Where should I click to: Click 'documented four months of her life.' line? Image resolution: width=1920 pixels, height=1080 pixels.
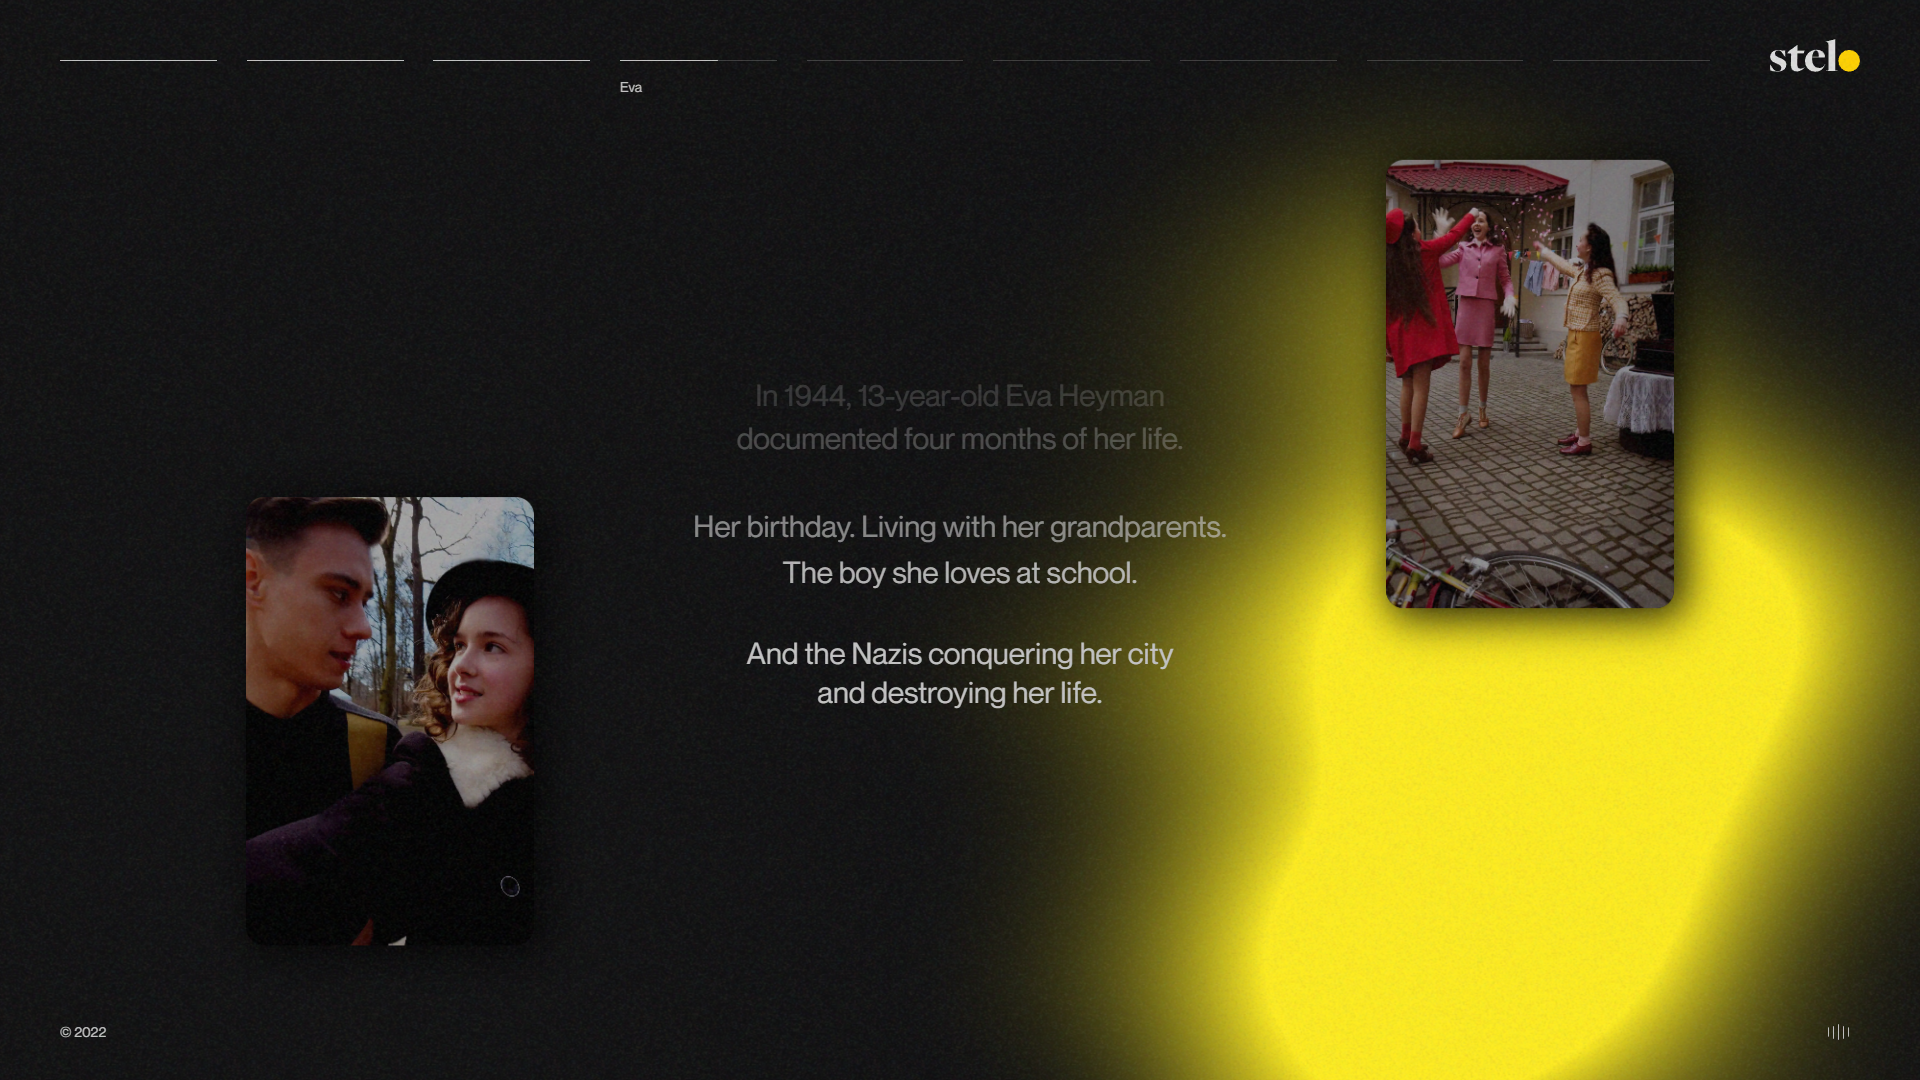[960, 439]
